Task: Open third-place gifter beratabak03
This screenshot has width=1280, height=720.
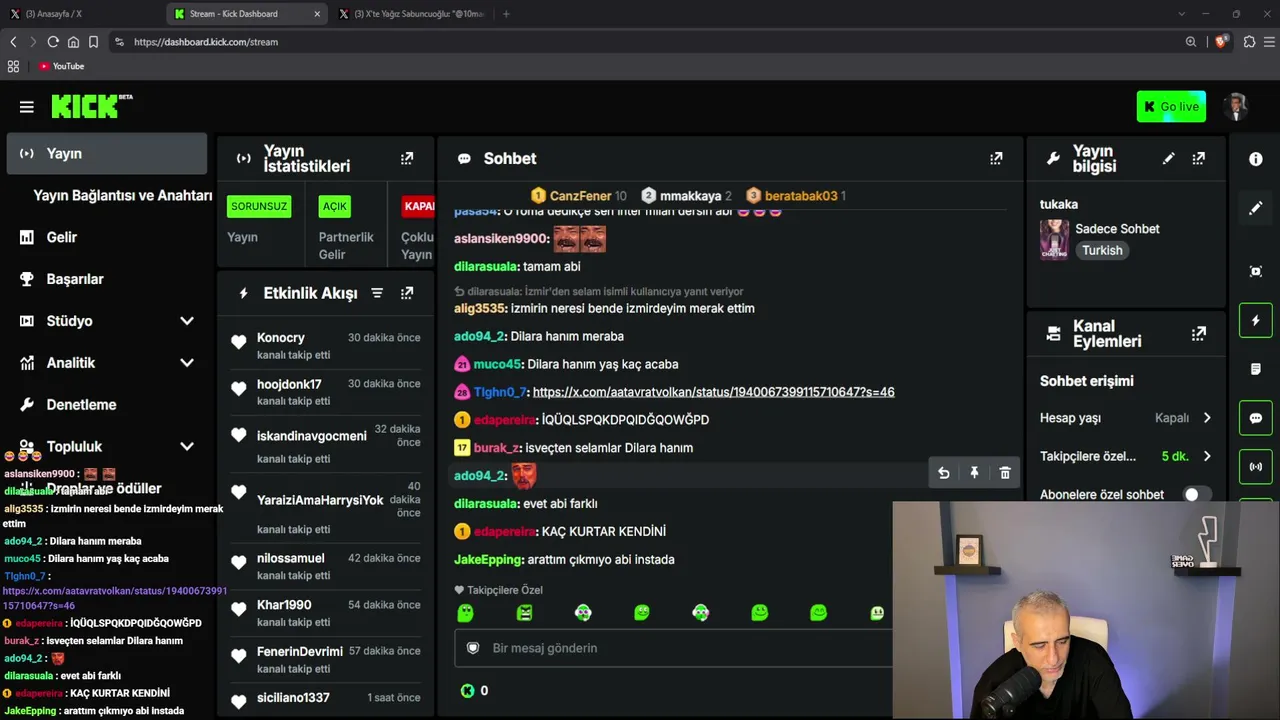Action: click(796, 196)
